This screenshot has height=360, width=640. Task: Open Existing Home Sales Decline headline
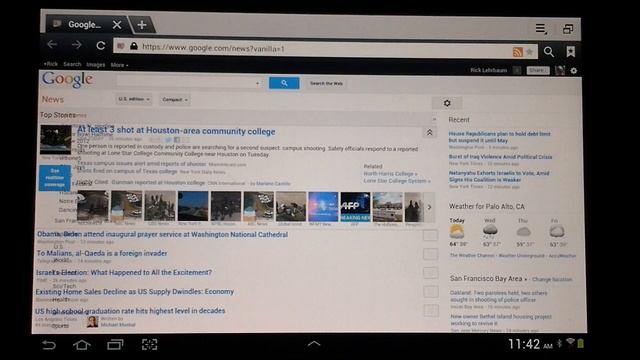point(135,291)
